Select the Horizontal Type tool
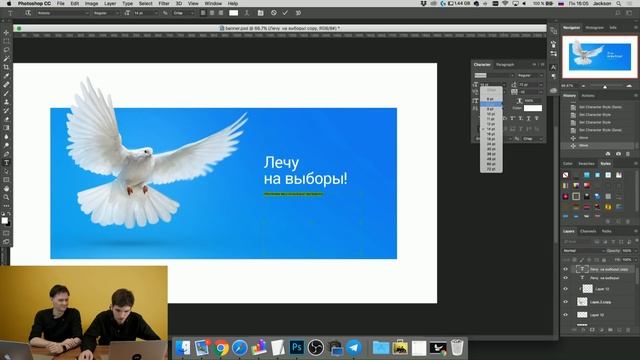The width and height of the screenshot is (640, 360). [6, 162]
